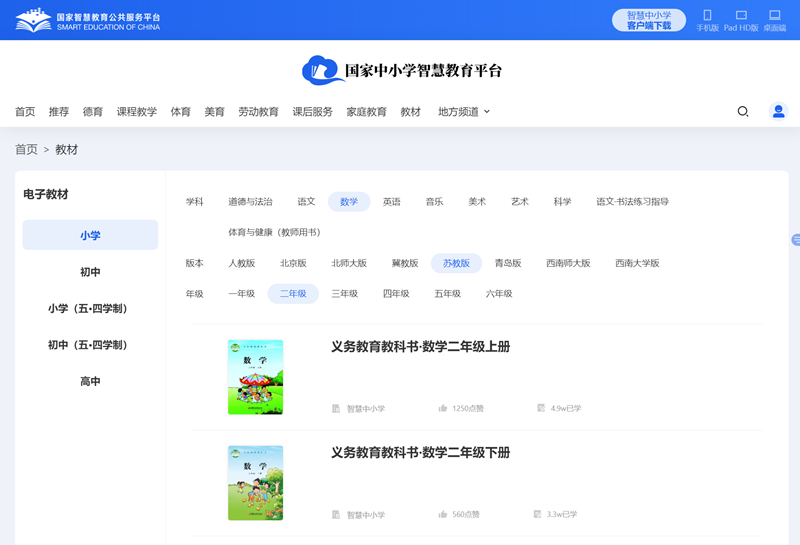Open the Pad HD版 tablet icon
This screenshot has width=800, height=545.
point(741,15)
